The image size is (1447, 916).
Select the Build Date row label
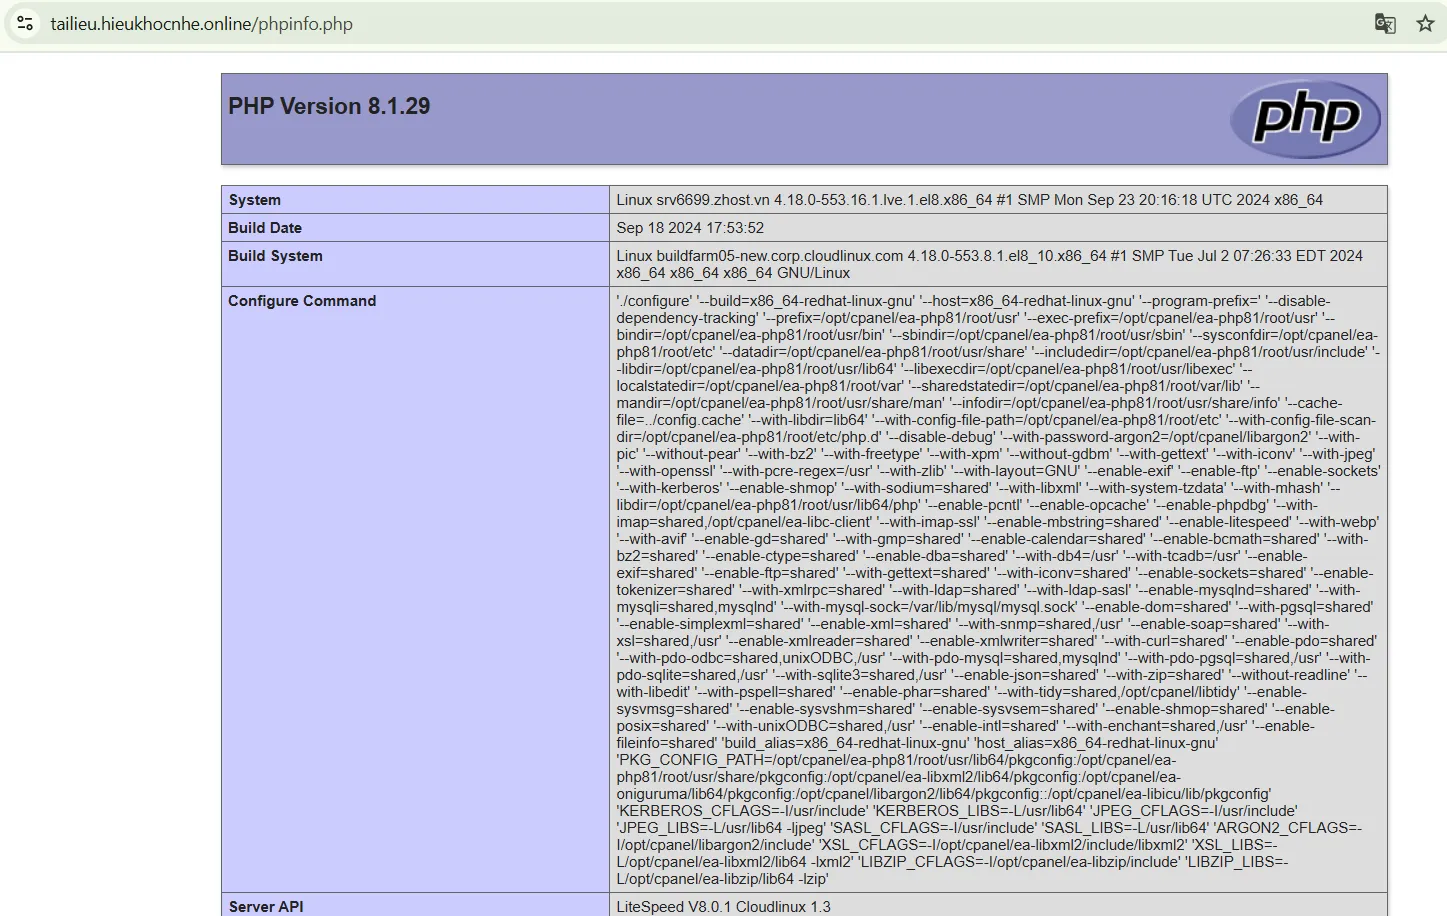265,228
